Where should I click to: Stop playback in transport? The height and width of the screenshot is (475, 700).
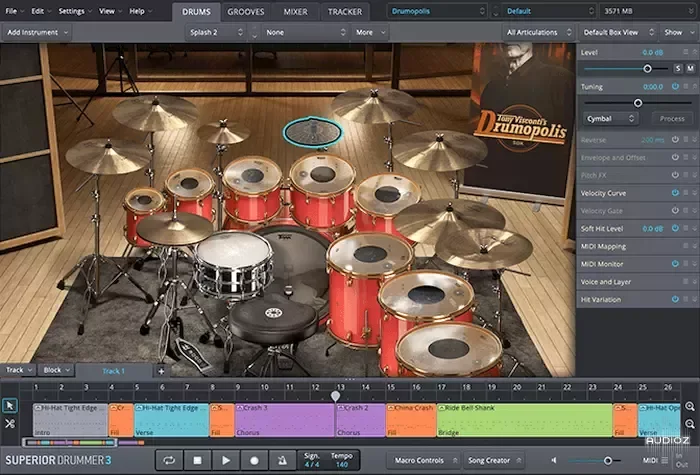[x=197, y=460]
